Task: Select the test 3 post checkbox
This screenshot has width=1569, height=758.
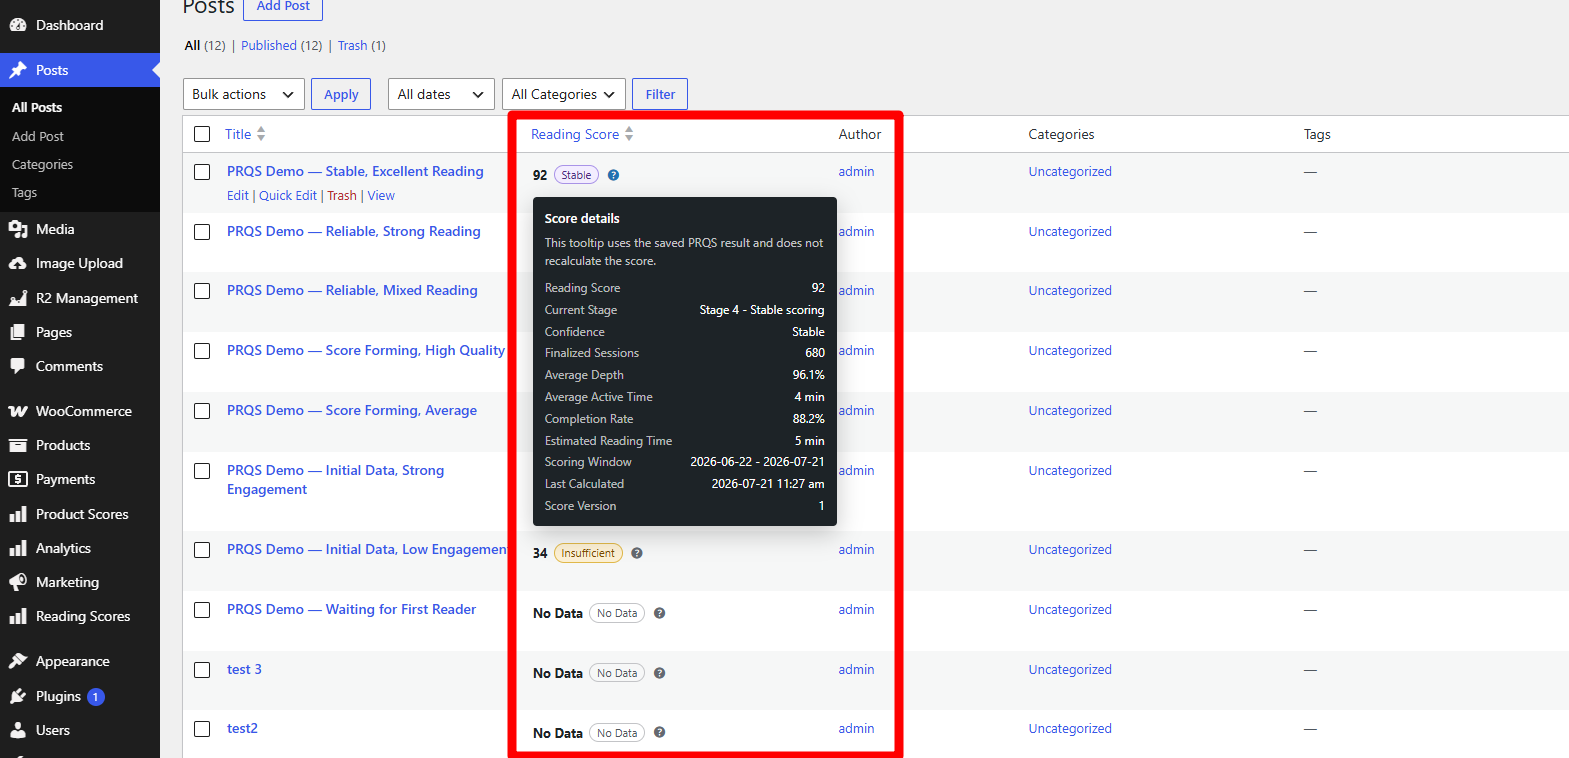Action: click(202, 670)
